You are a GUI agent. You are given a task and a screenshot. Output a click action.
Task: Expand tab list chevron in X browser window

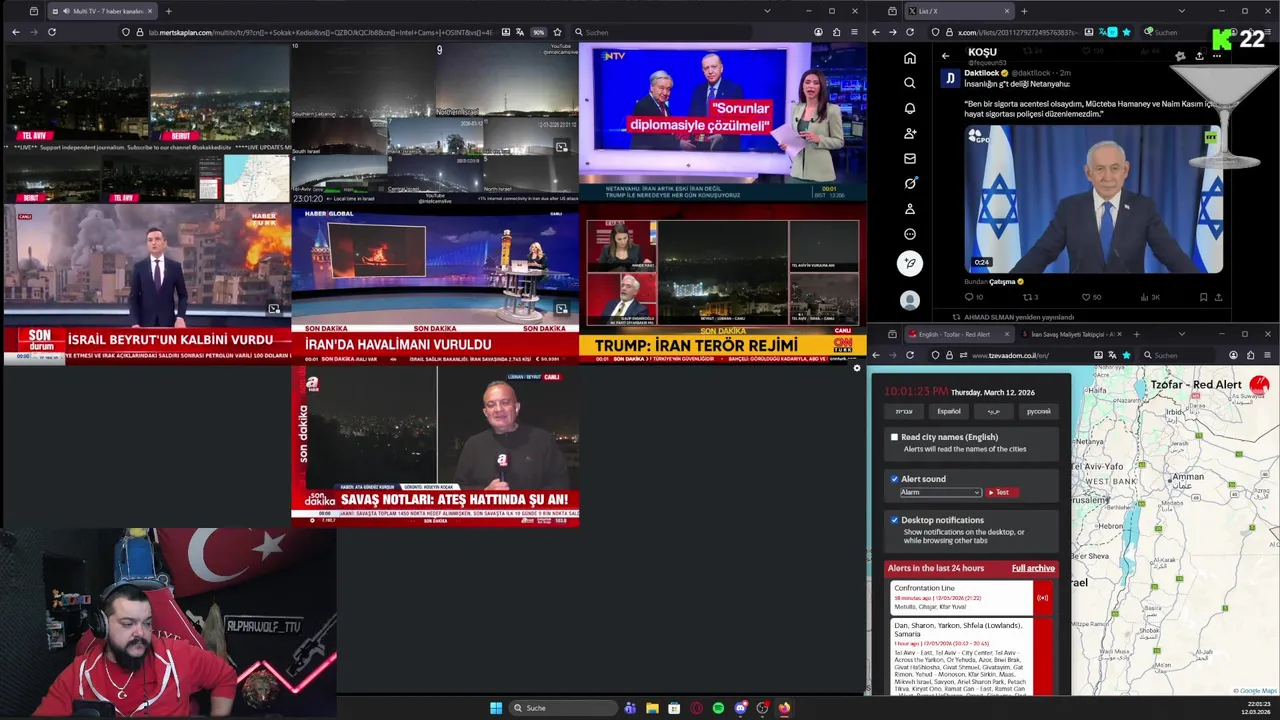click(x=1181, y=11)
